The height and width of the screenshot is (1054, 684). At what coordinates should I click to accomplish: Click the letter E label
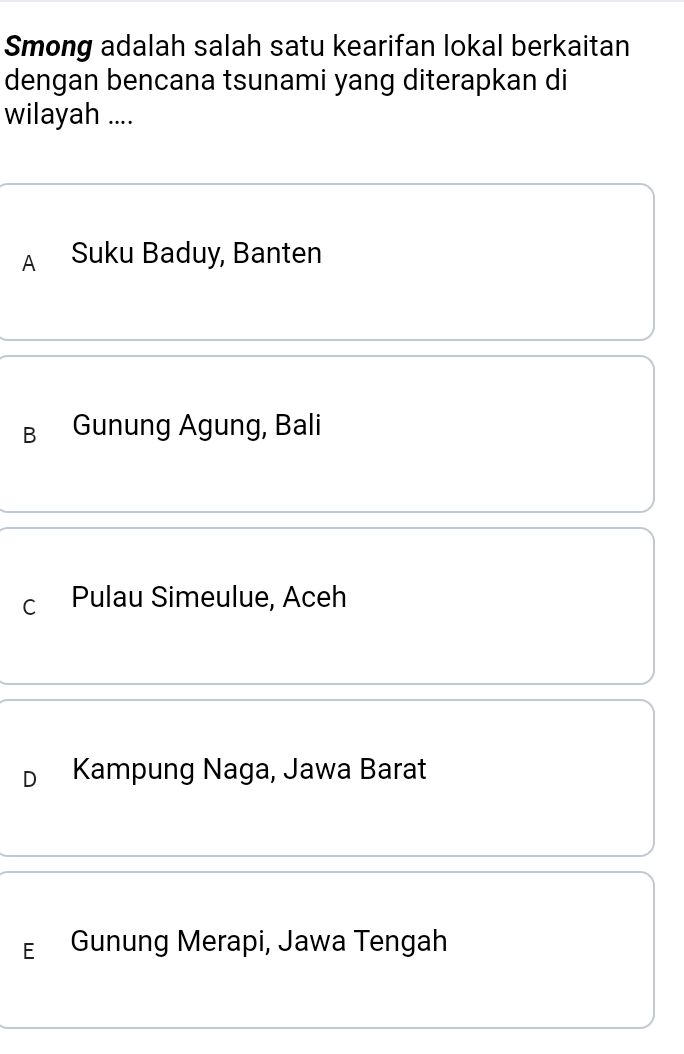[x=28, y=952]
